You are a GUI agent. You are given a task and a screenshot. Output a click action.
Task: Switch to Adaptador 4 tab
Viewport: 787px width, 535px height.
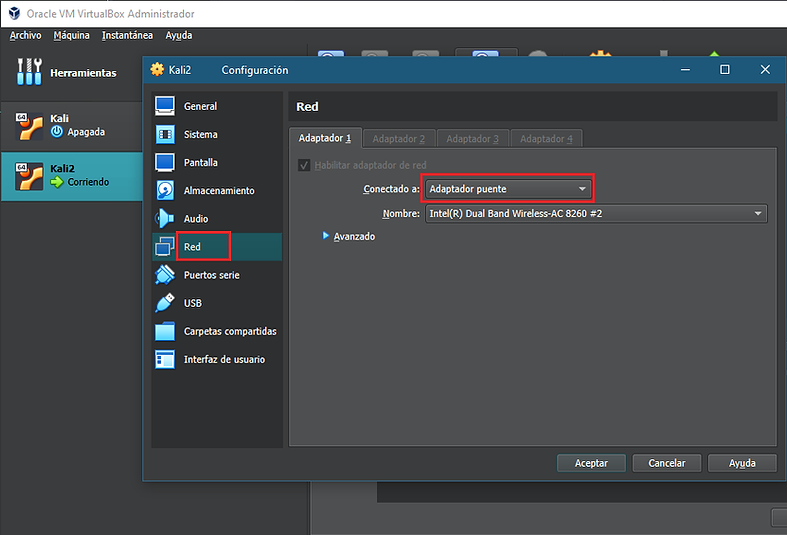[546, 139]
